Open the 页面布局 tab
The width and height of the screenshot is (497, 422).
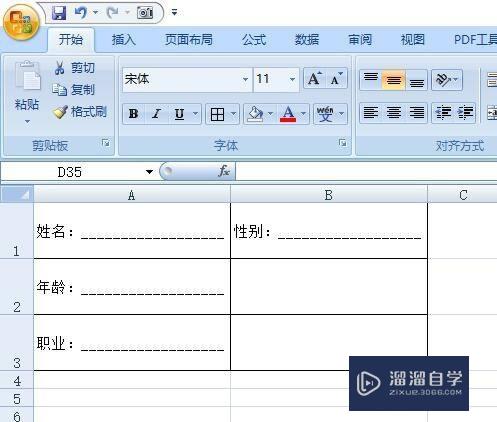tap(189, 40)
